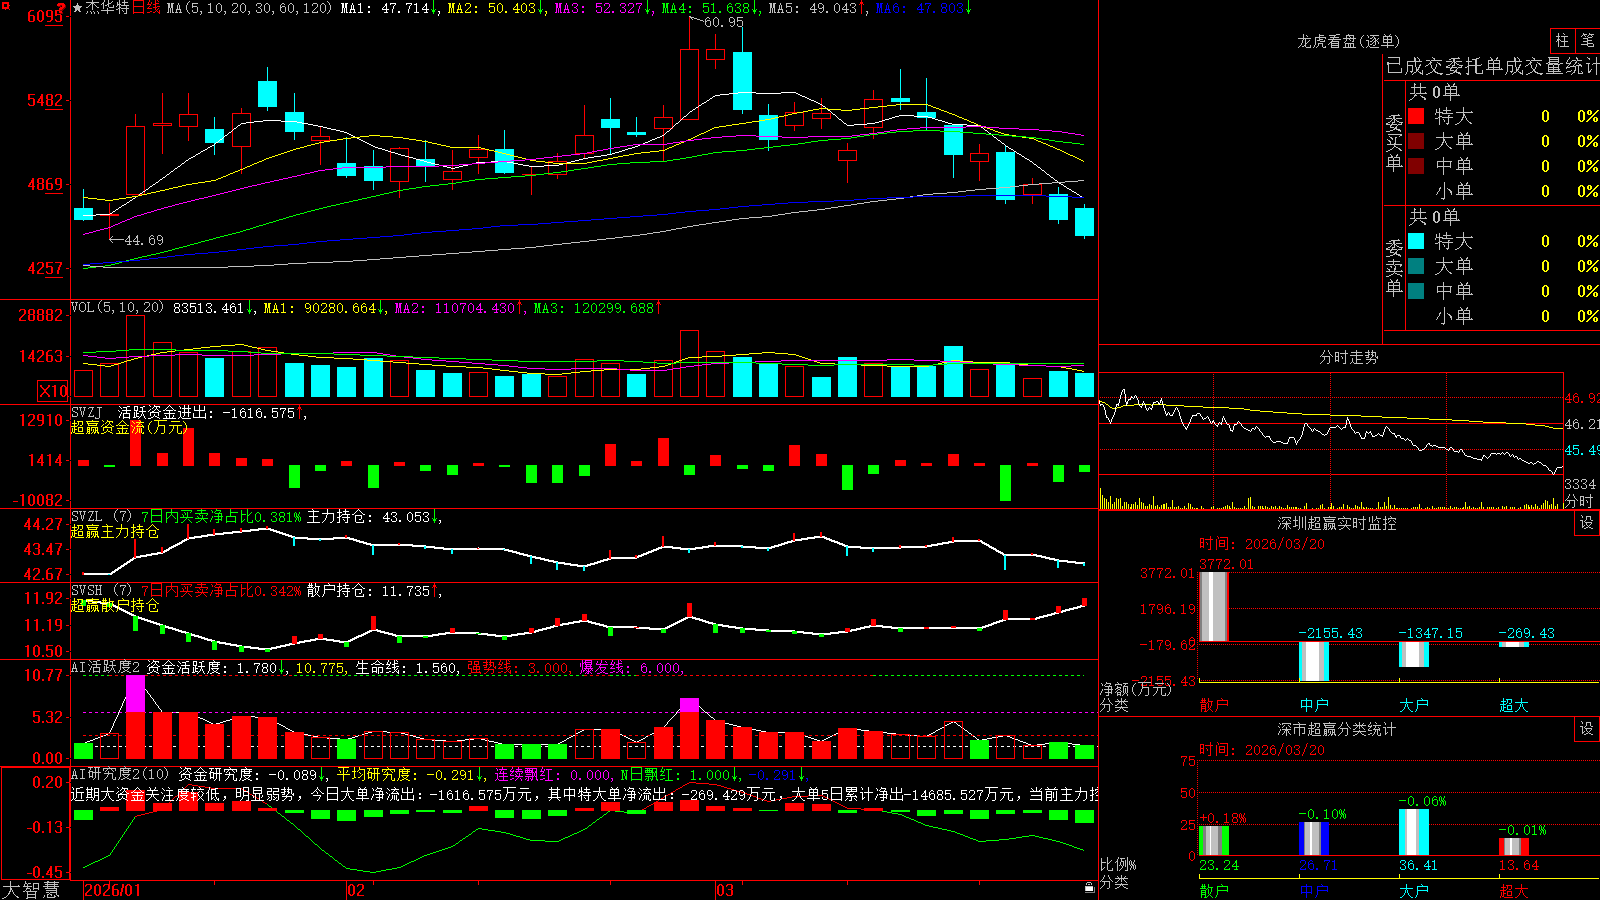Screen dimensions: 1600x900
Task: Click the 活跃资金进出: -1616.575 value
Action: [x=206, y=412]
